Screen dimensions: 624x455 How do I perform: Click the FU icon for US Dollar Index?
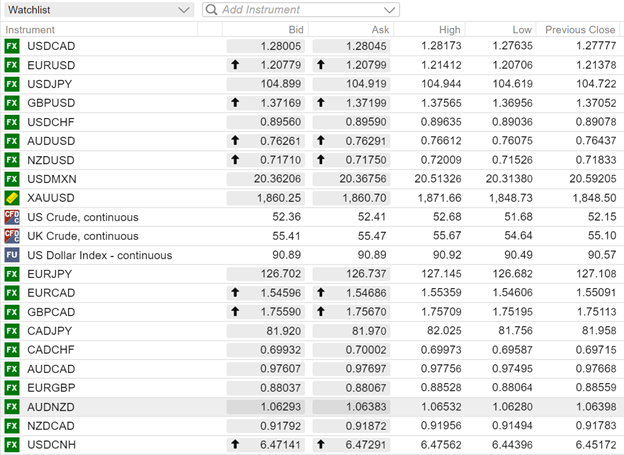12,255
